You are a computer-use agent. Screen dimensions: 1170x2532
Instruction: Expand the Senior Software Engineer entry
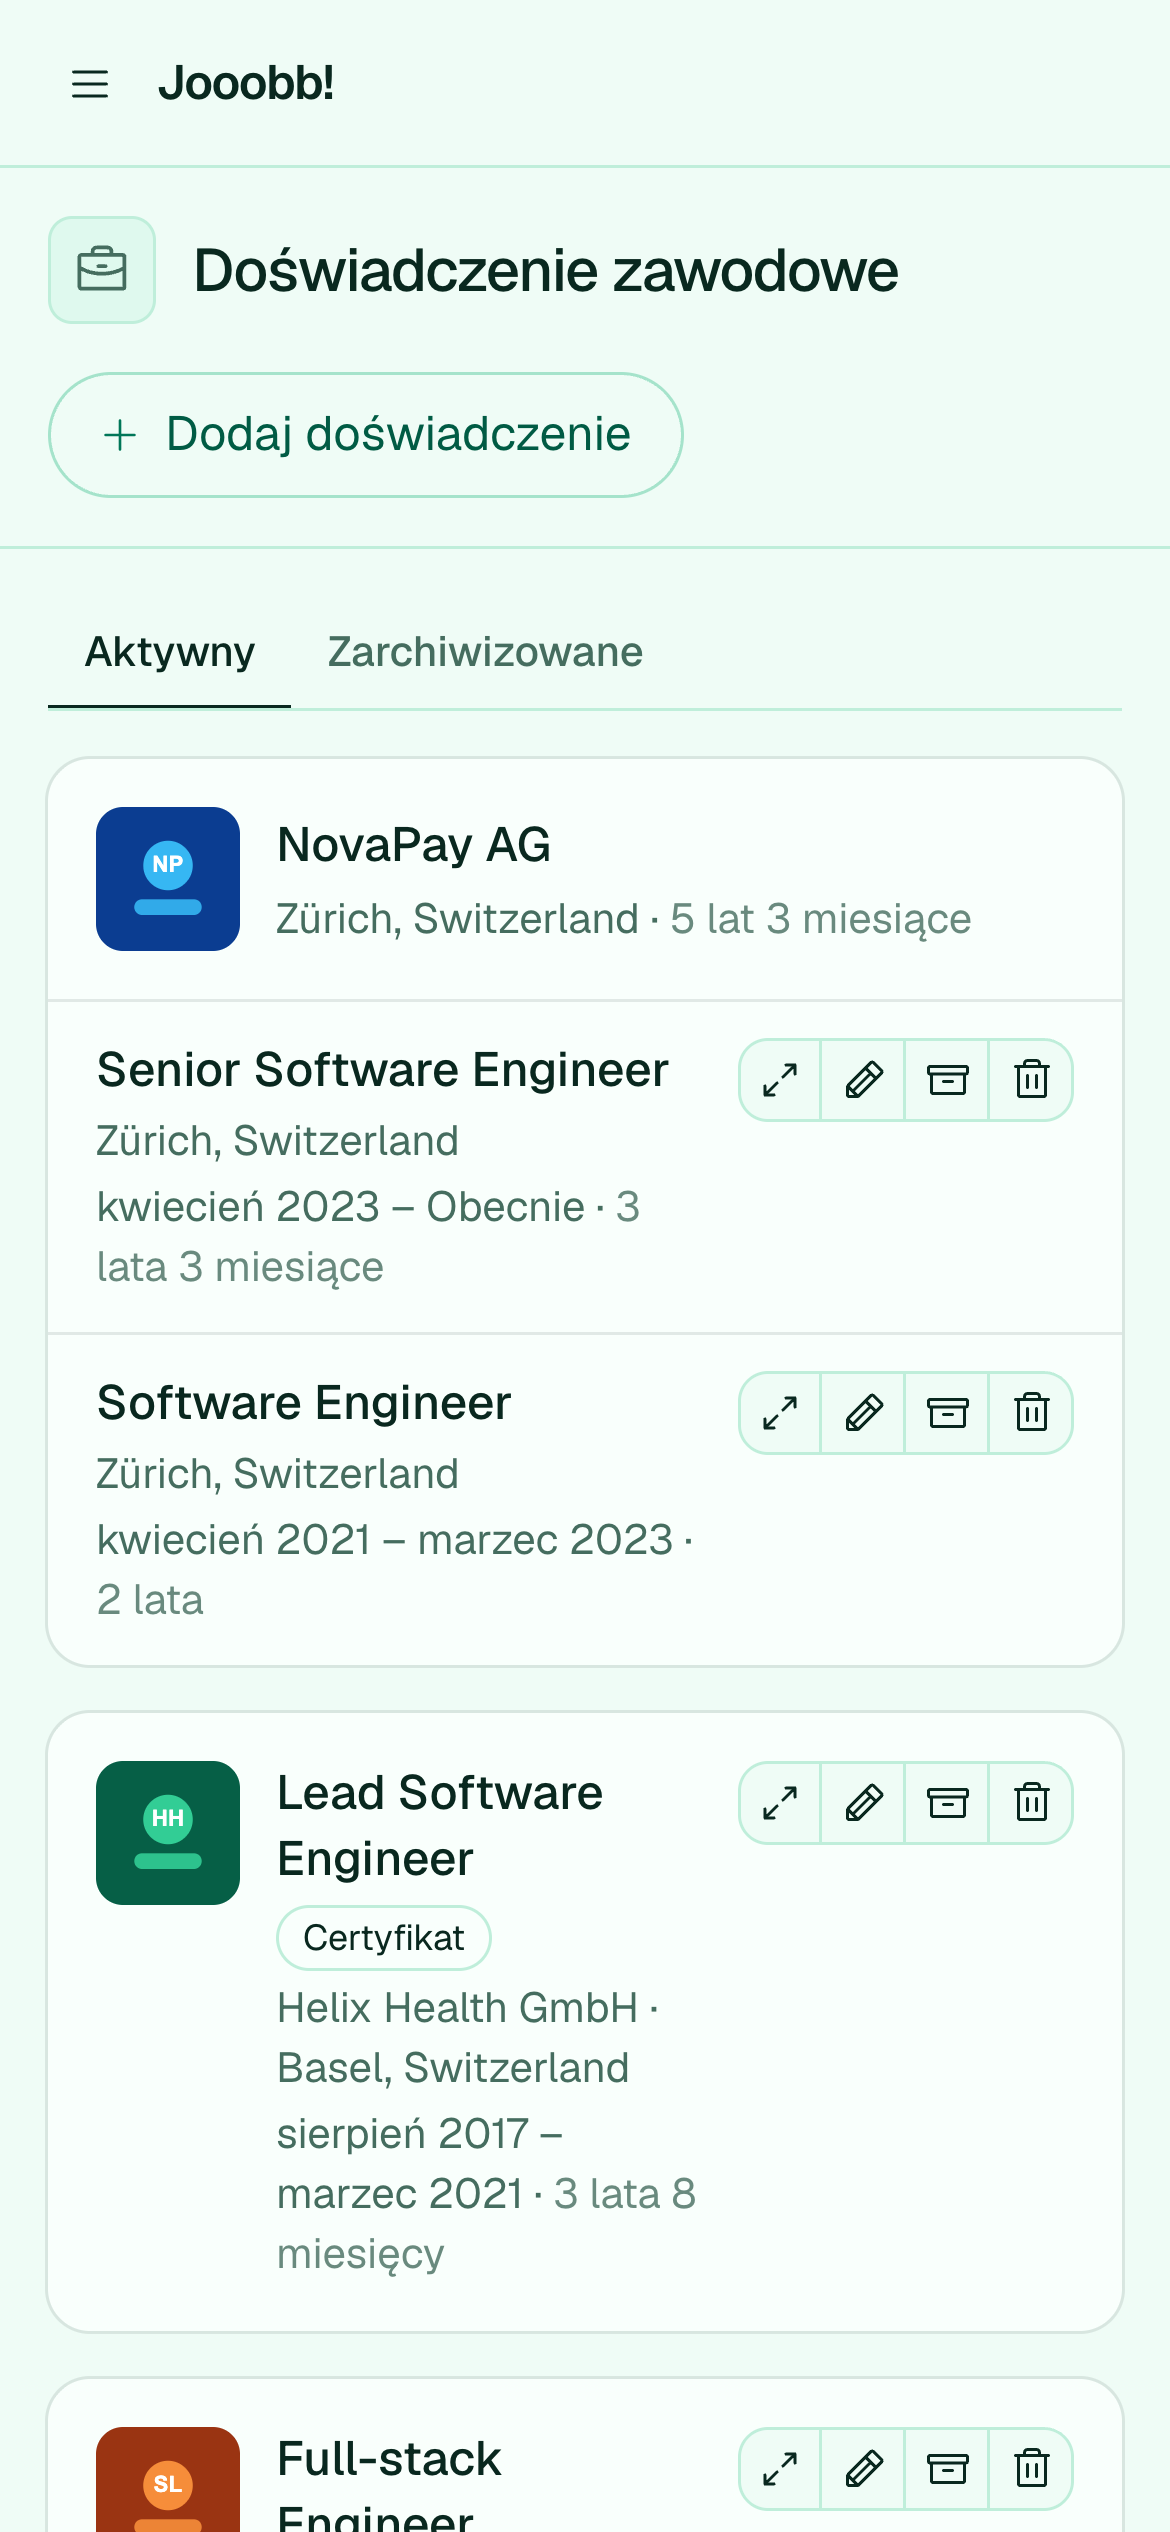(780, 1080)
